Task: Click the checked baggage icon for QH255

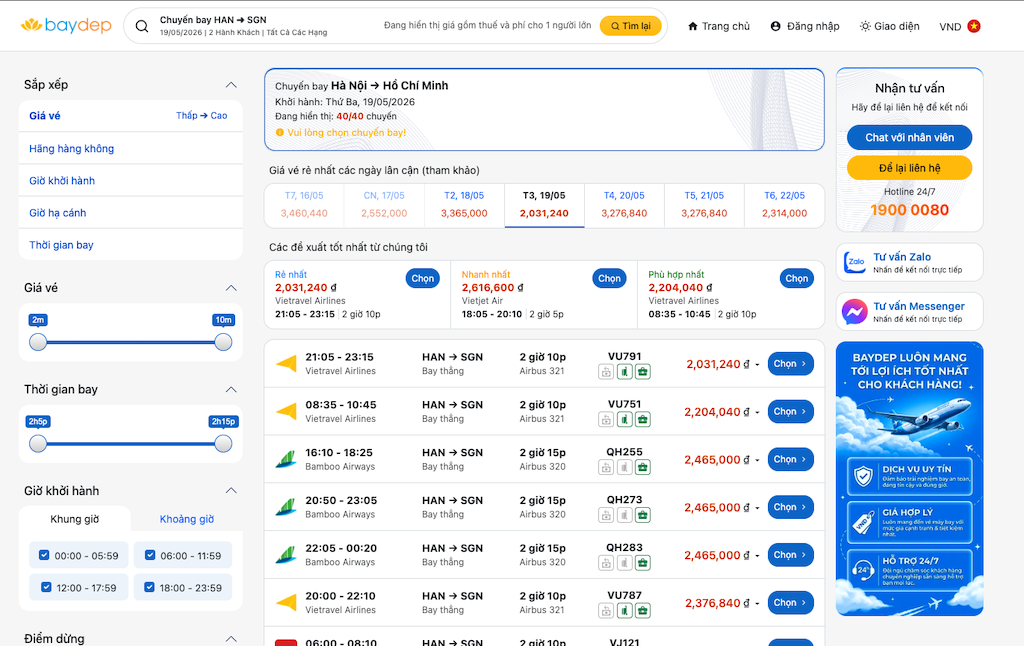Action: pyautogui.click(x=624, y=467)
